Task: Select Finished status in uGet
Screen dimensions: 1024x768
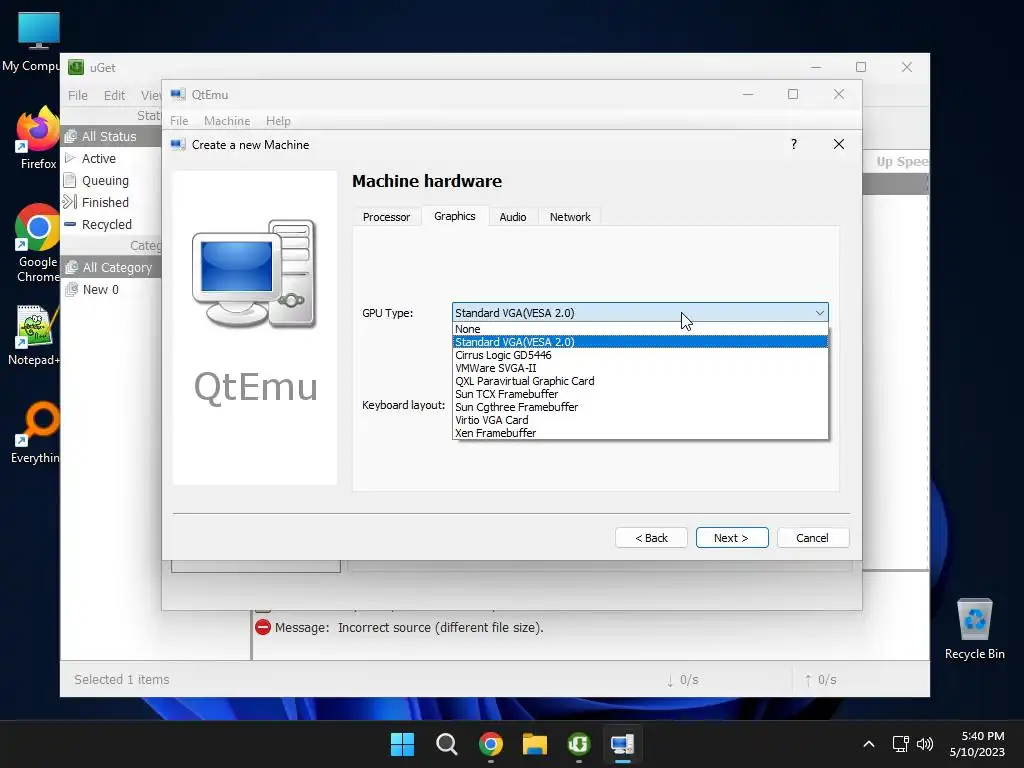Action: pyautogui.click(x=111, y=202)
